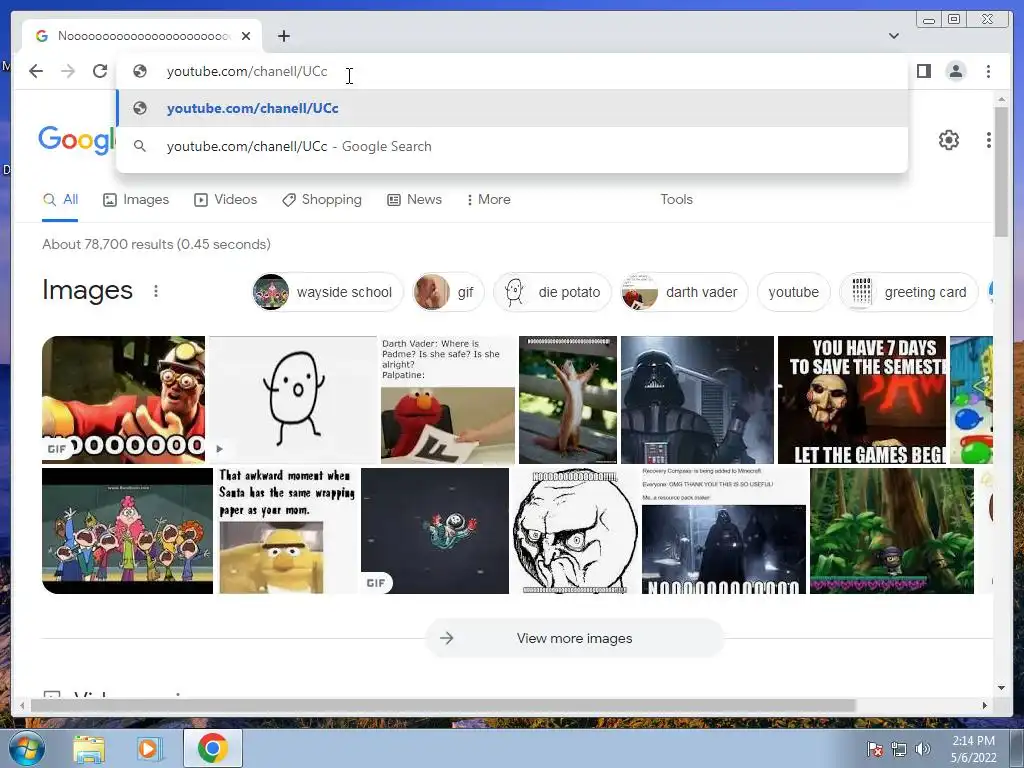Click the vertical scrollbar up arrow
1024x768 pixels.
pos(1001,99)
